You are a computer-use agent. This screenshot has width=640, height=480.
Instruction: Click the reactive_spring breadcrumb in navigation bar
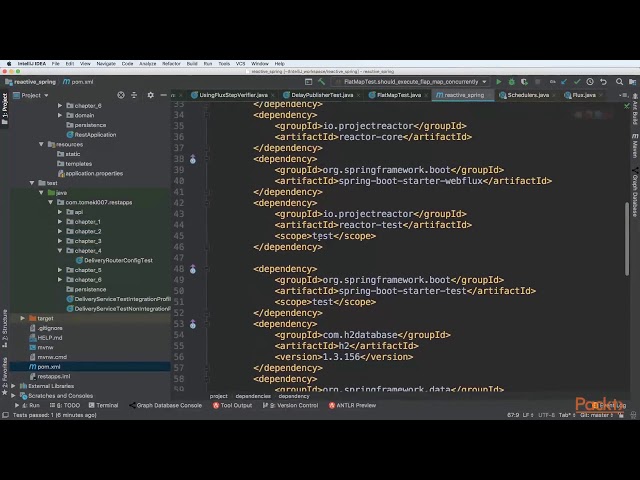[x=31, y=82]
